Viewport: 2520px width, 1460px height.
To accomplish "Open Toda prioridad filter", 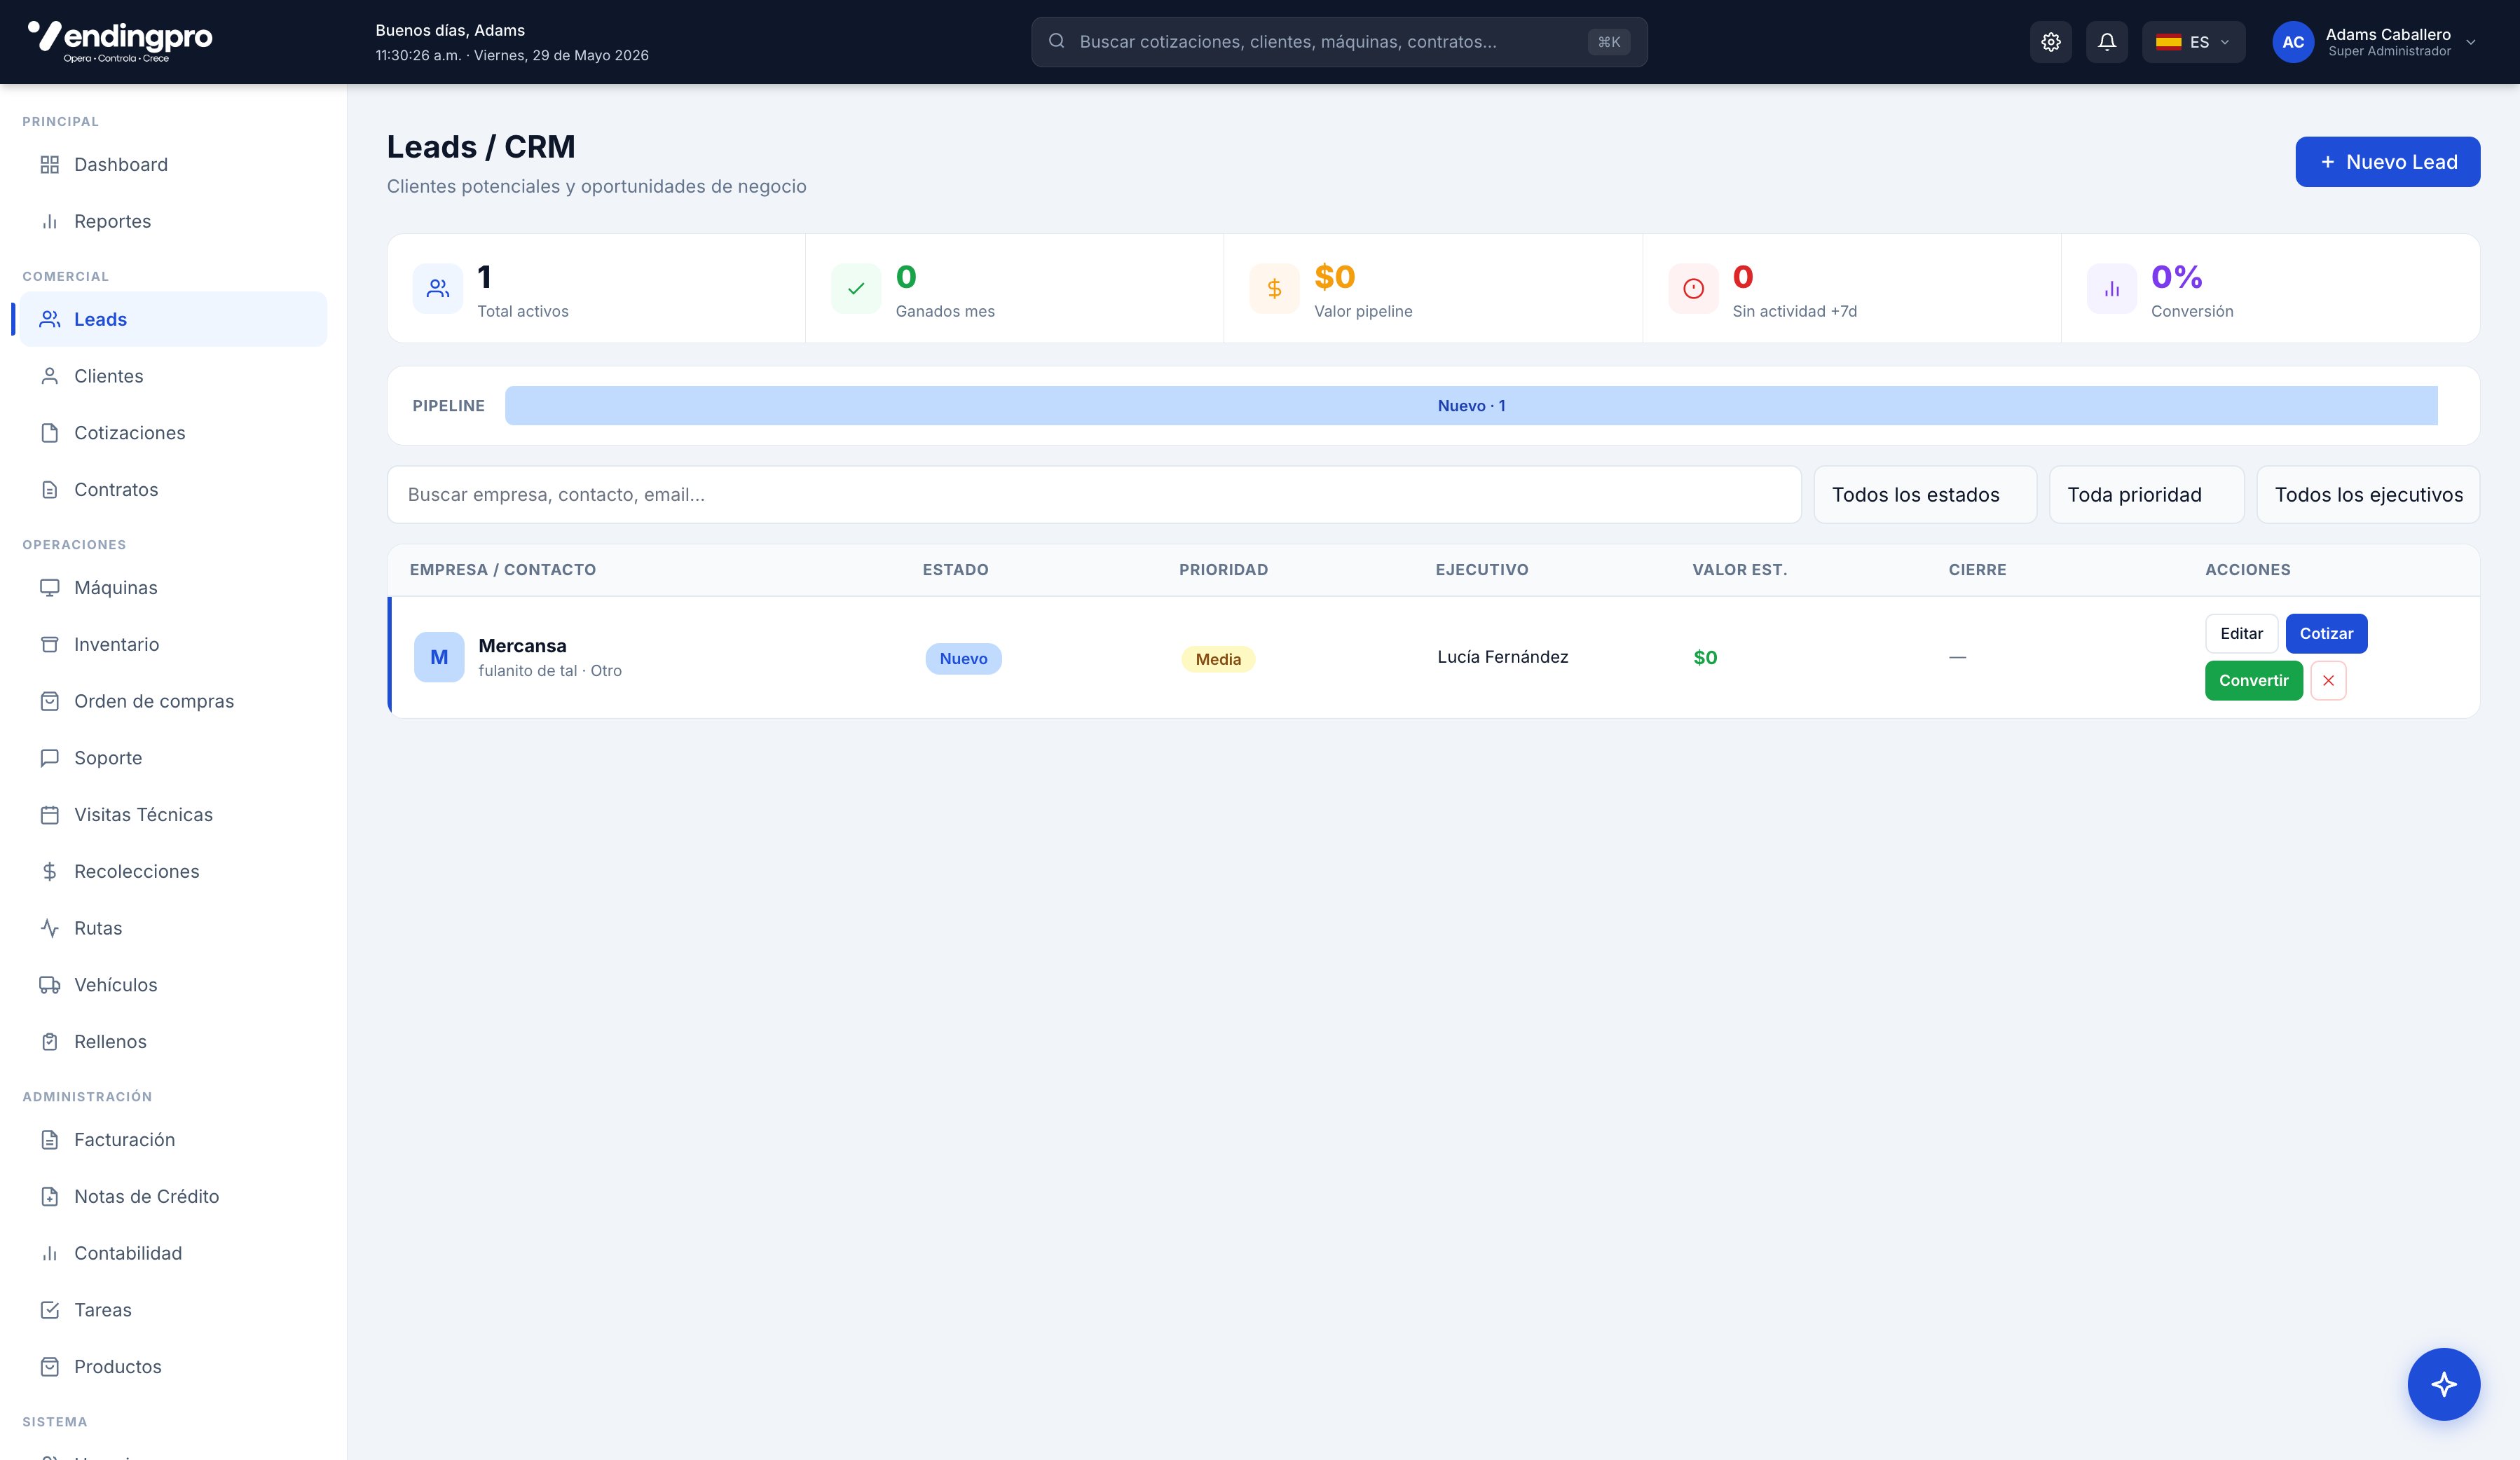I will click(2146, 495).
